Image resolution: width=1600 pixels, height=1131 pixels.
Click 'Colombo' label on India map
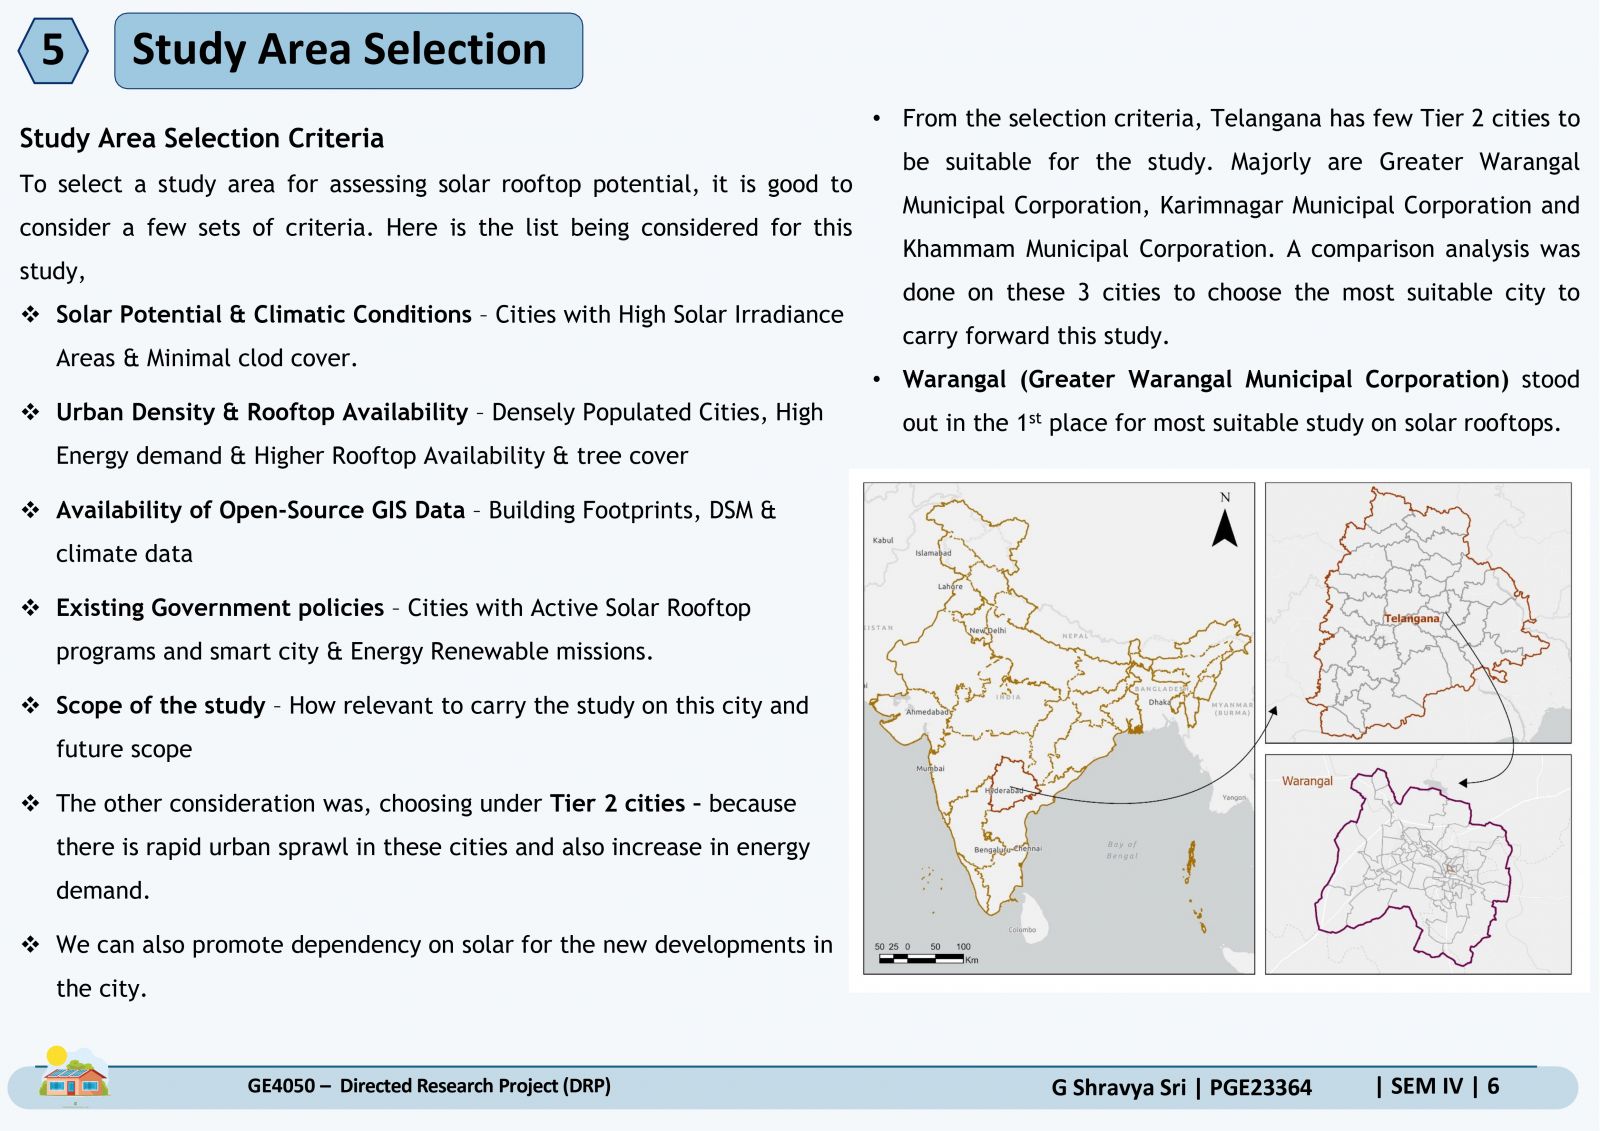point(1022,930)
